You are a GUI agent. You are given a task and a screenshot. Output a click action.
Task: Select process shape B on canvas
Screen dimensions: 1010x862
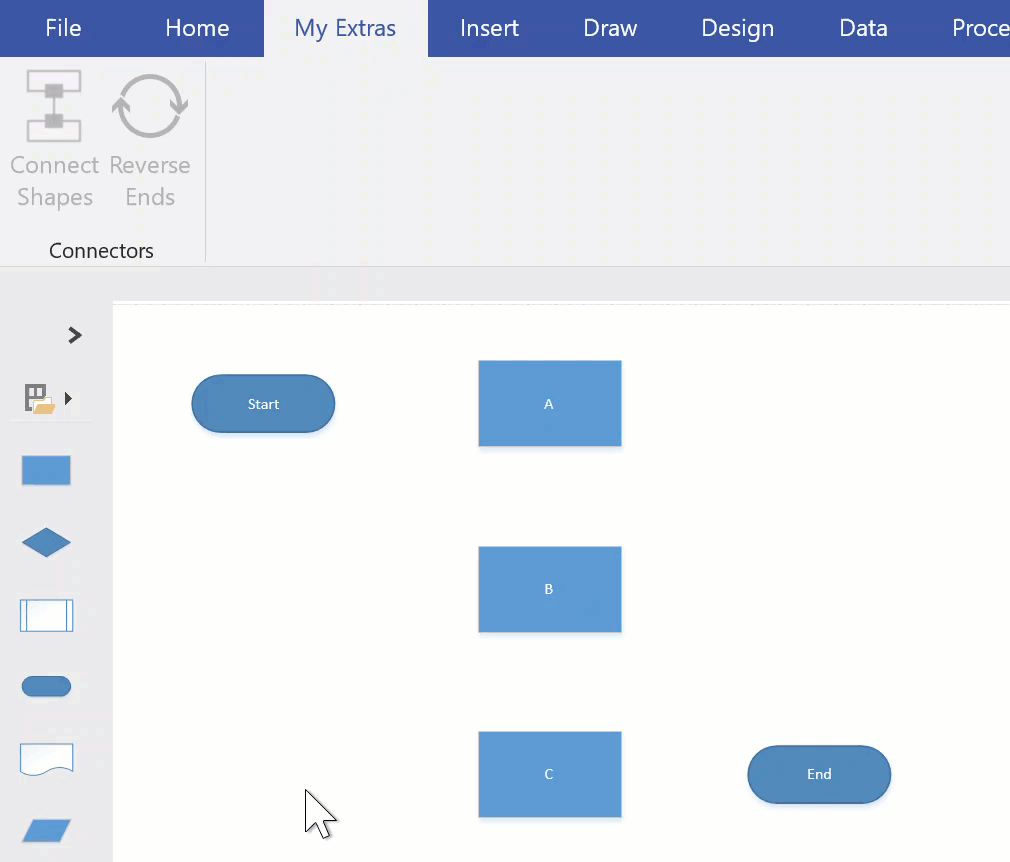point(549,589)
